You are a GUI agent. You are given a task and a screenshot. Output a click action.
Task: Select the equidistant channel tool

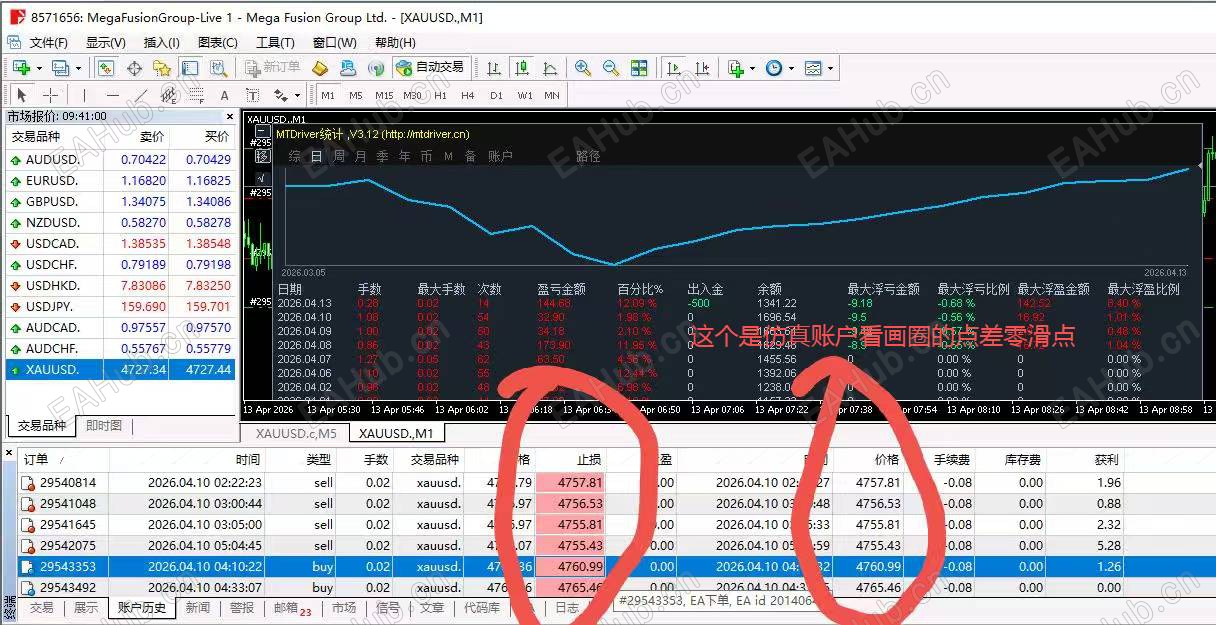click(168, 95)
